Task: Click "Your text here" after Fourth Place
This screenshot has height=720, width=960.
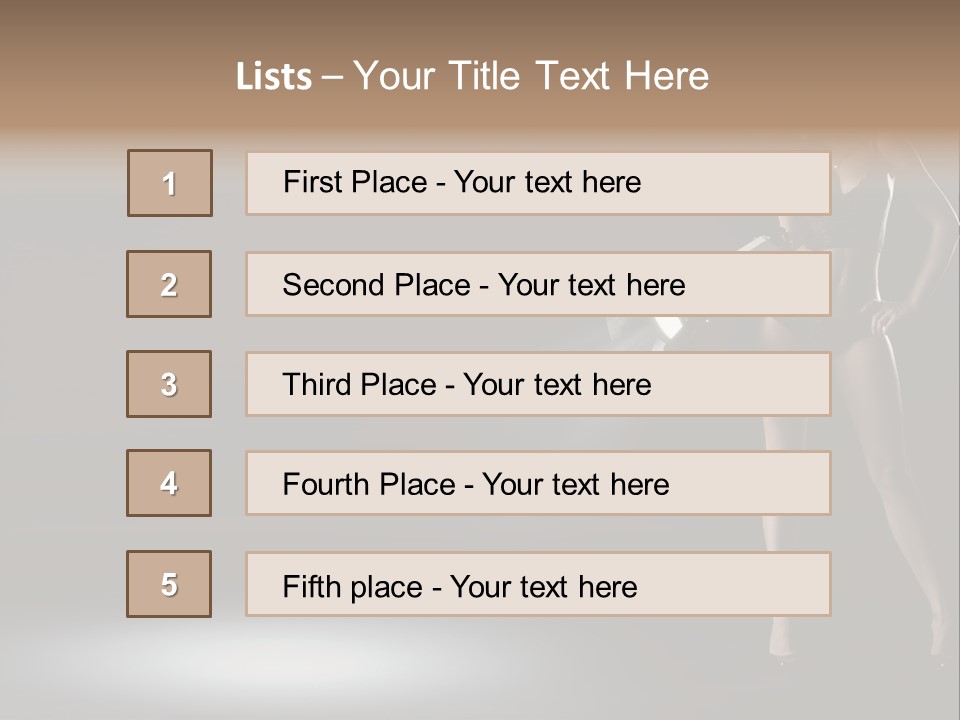Action: pos(576,485)
